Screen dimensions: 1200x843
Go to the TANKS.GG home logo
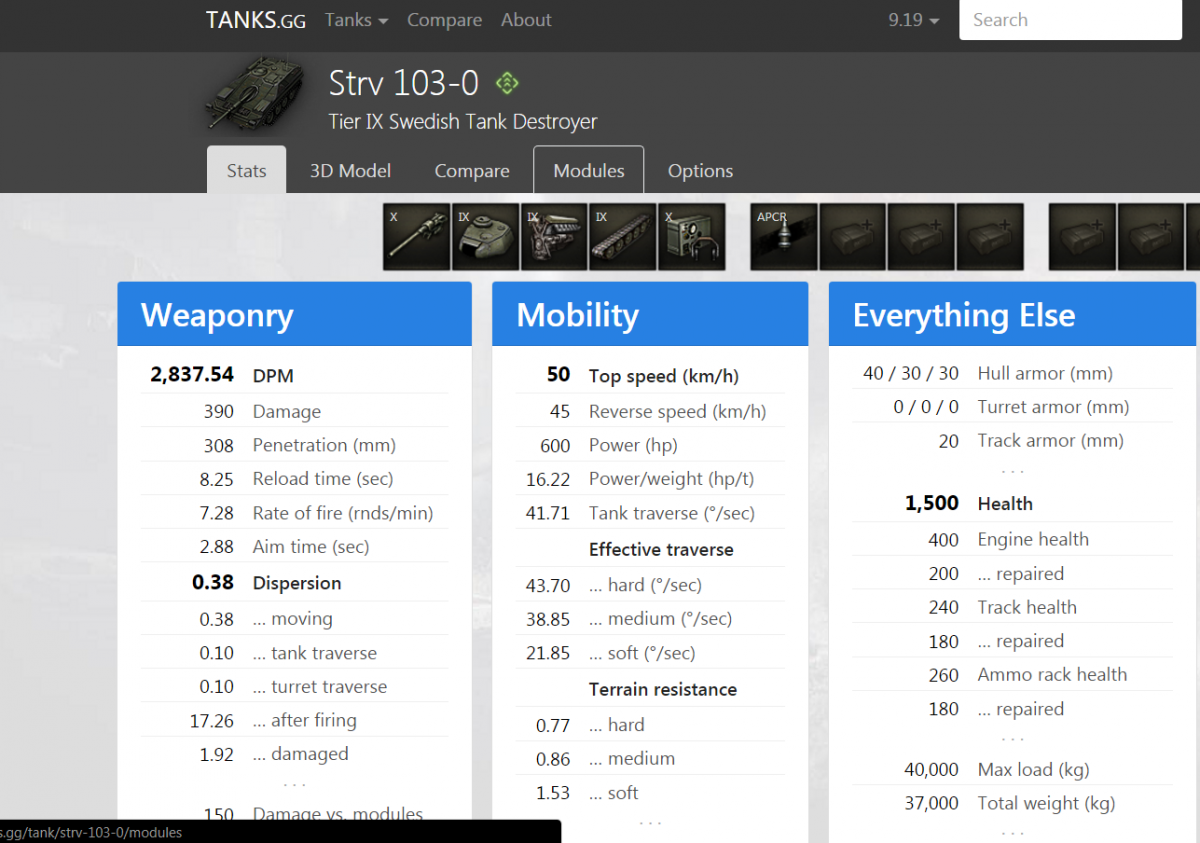[256, 20]
